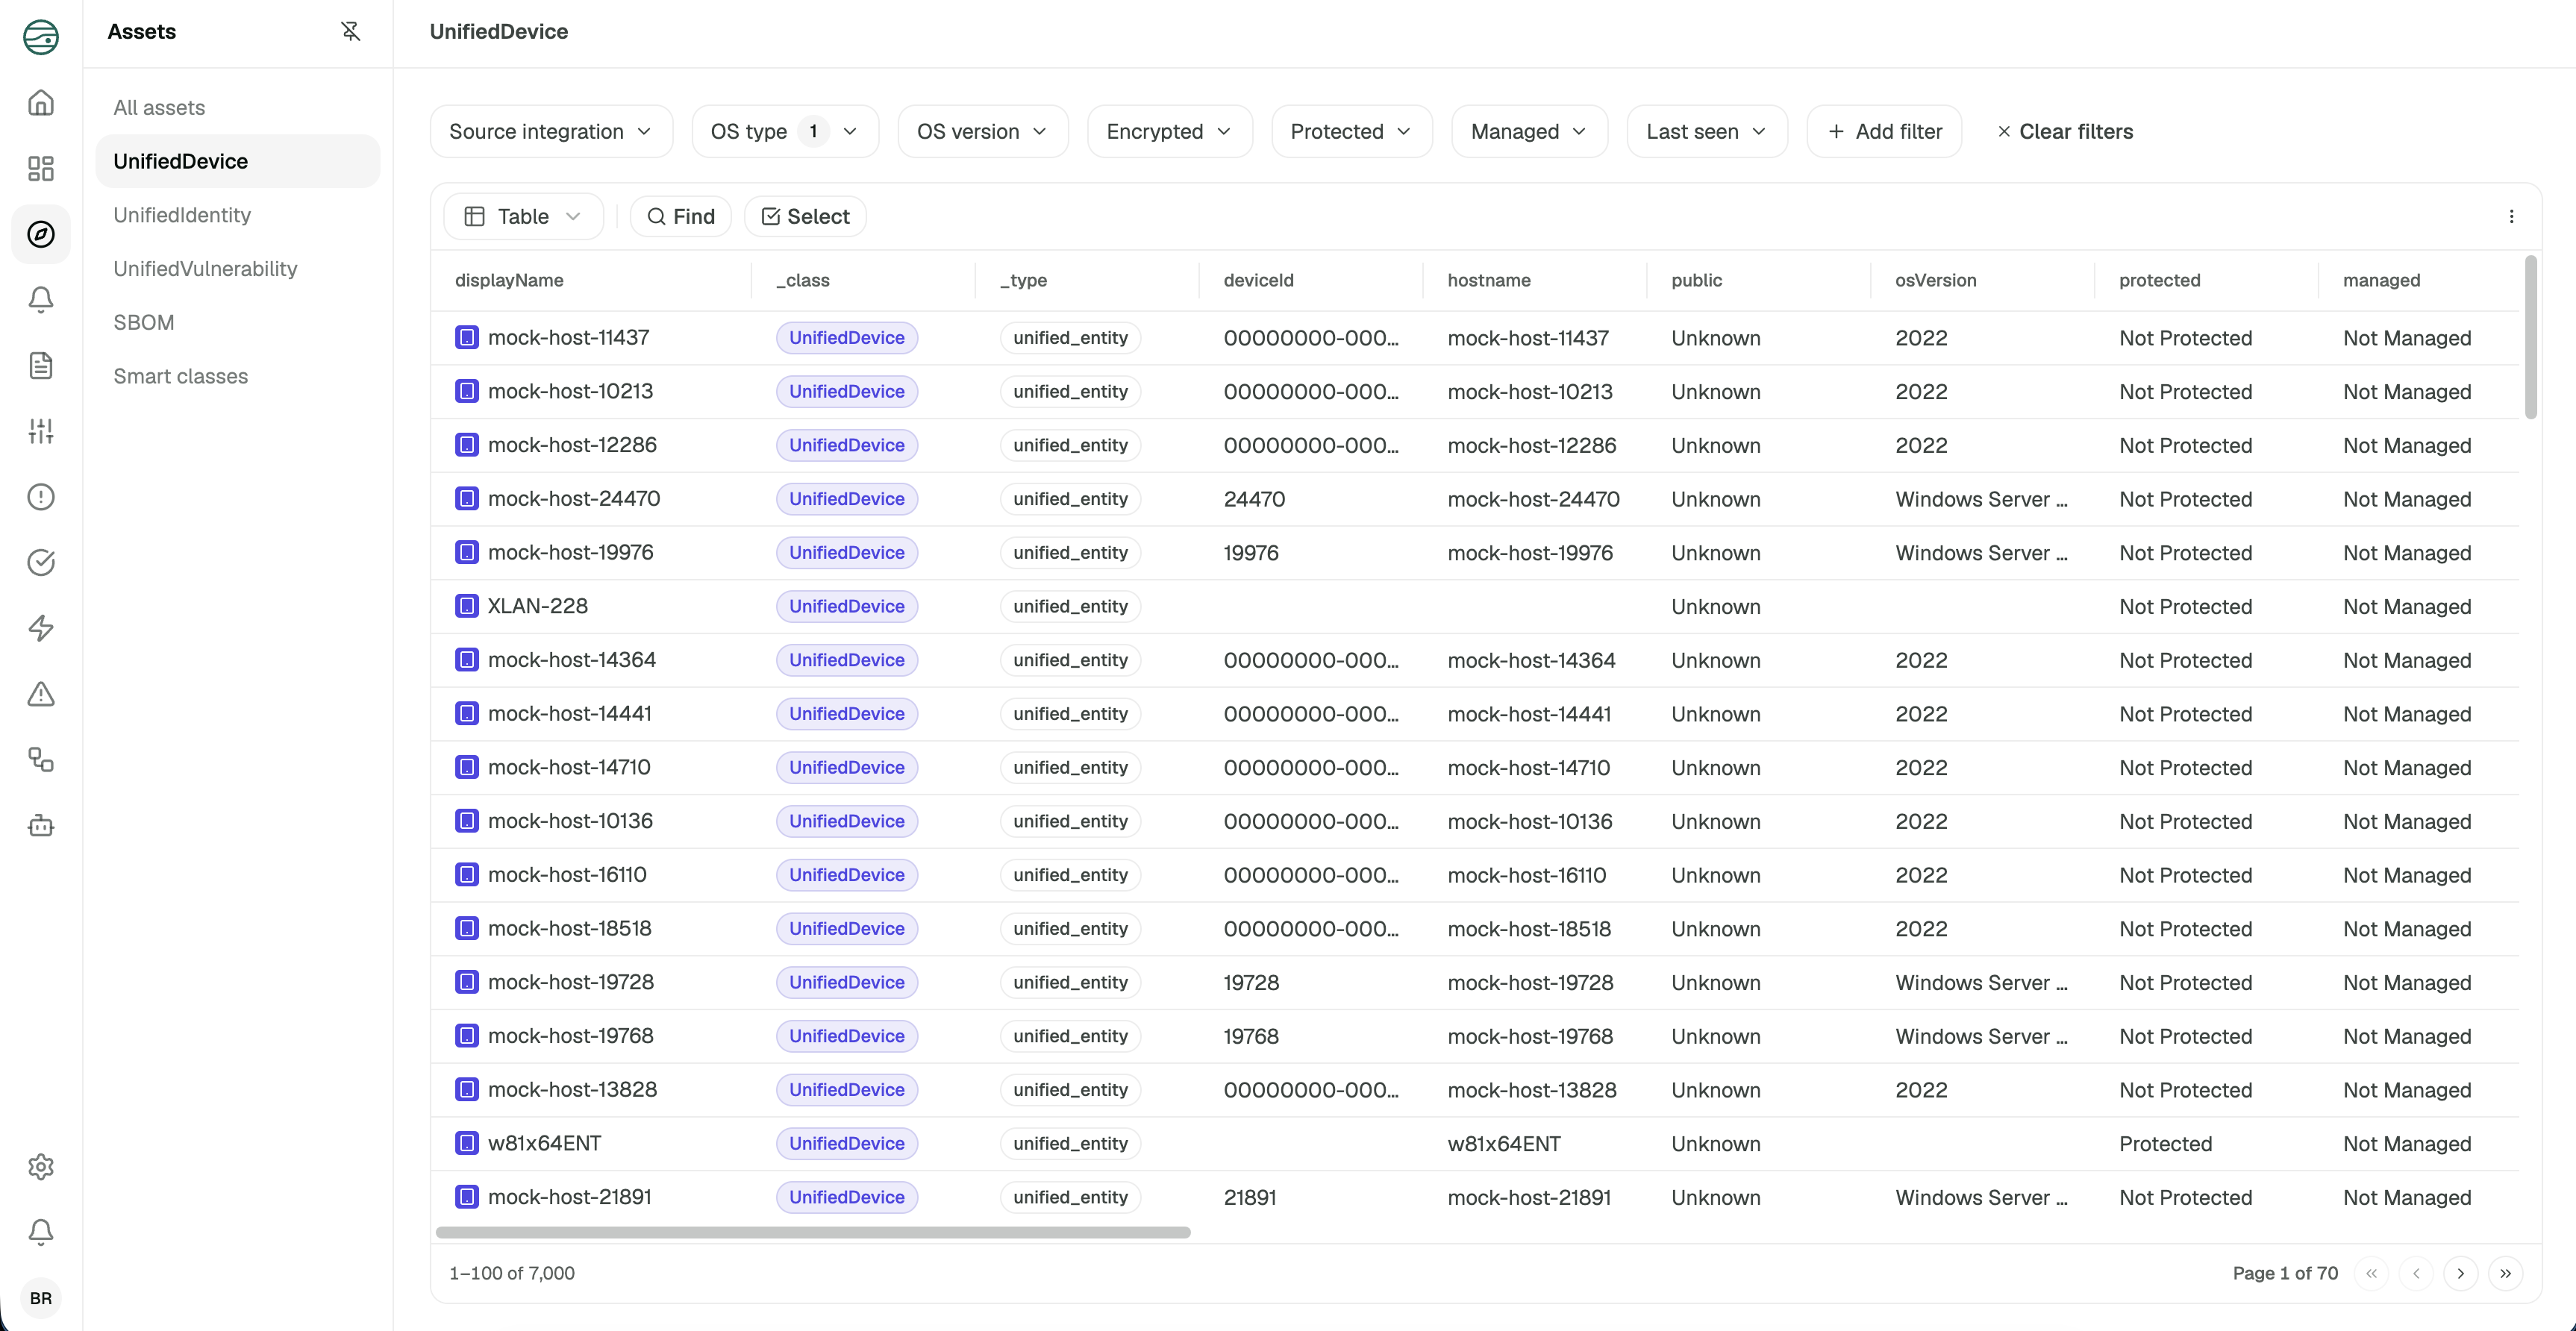Click the Add filter button
The image size is (2576, 1331).
tap(1885, 132)
